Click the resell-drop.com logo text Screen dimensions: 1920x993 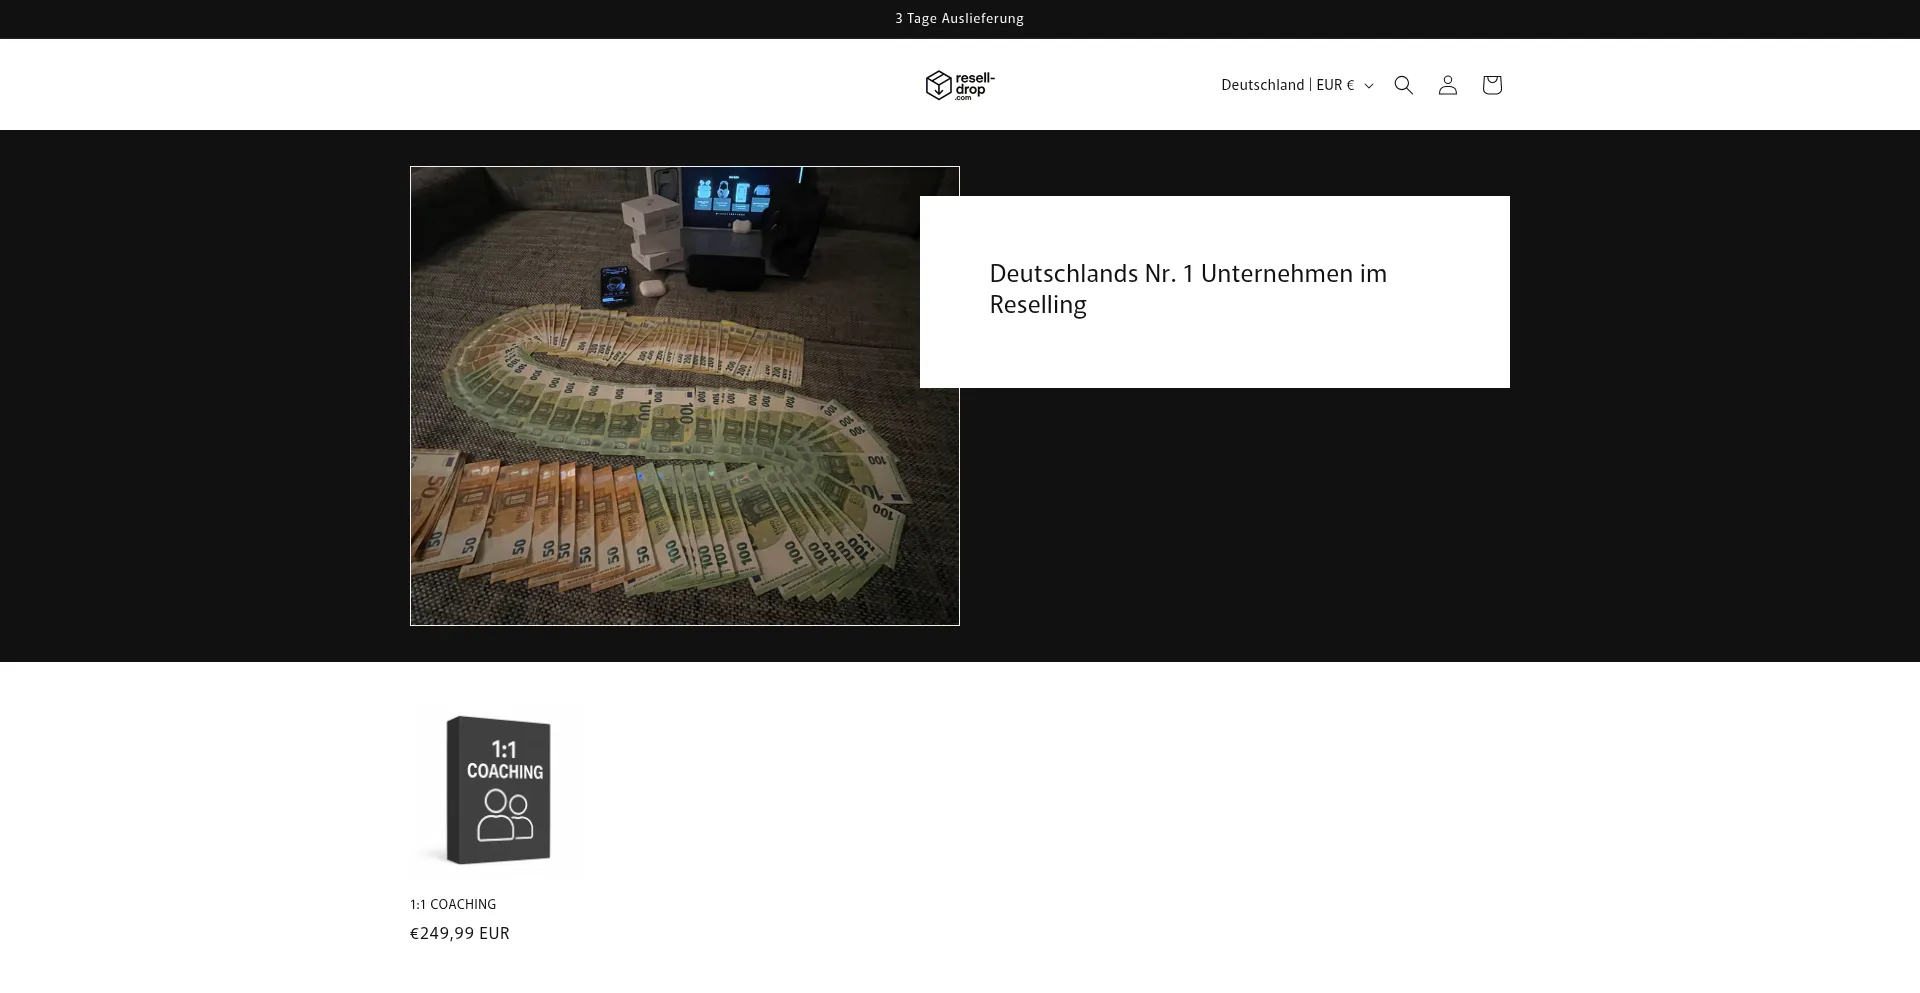tap(974, 84)
